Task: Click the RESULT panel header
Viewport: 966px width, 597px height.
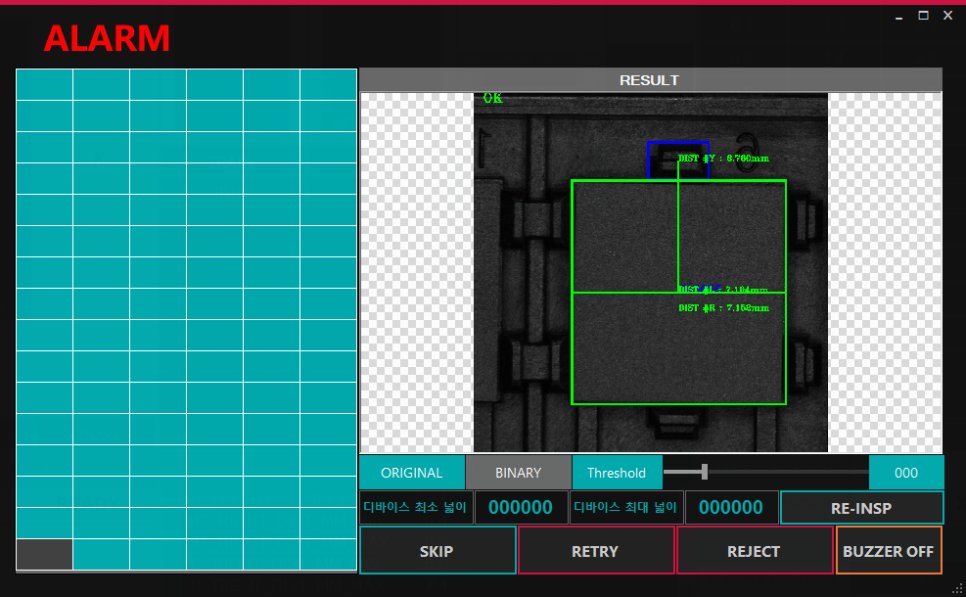Action: (651, 80)
